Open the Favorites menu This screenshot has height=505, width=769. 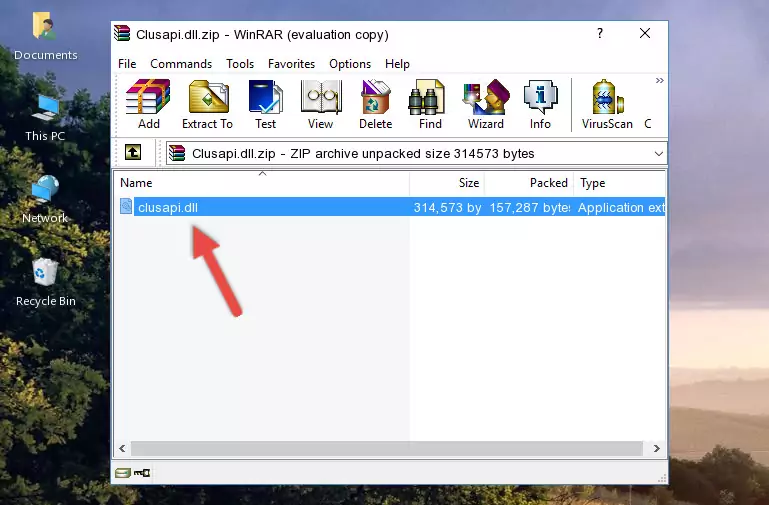[x=291, y=64]
